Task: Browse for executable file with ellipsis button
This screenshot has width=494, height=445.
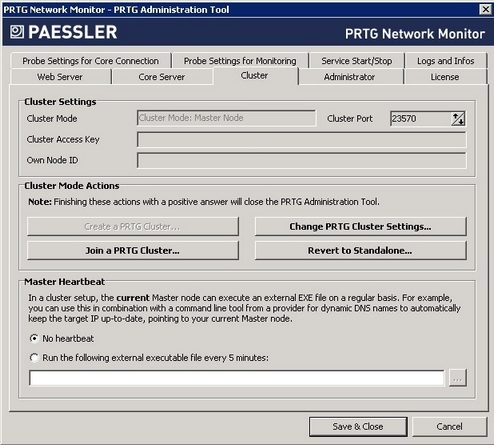Action: coord(458,378)
